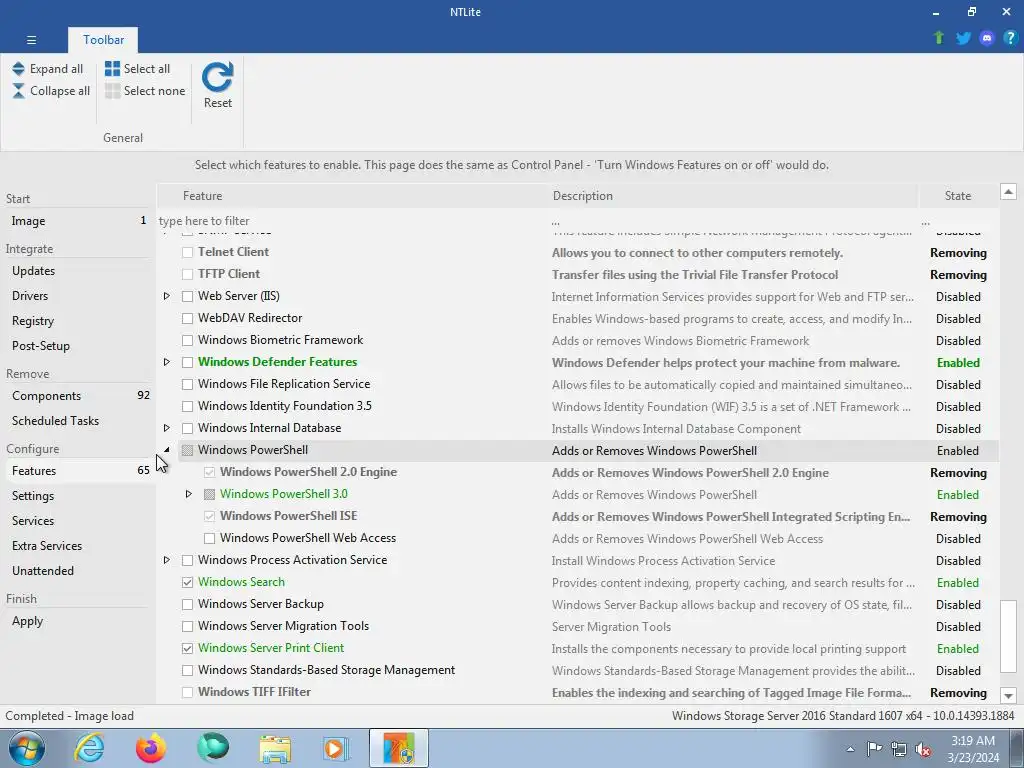The image size is (1024, 768).
Task: Click the taskbar clock showing 3:19 AM
Action: [973, 749]
